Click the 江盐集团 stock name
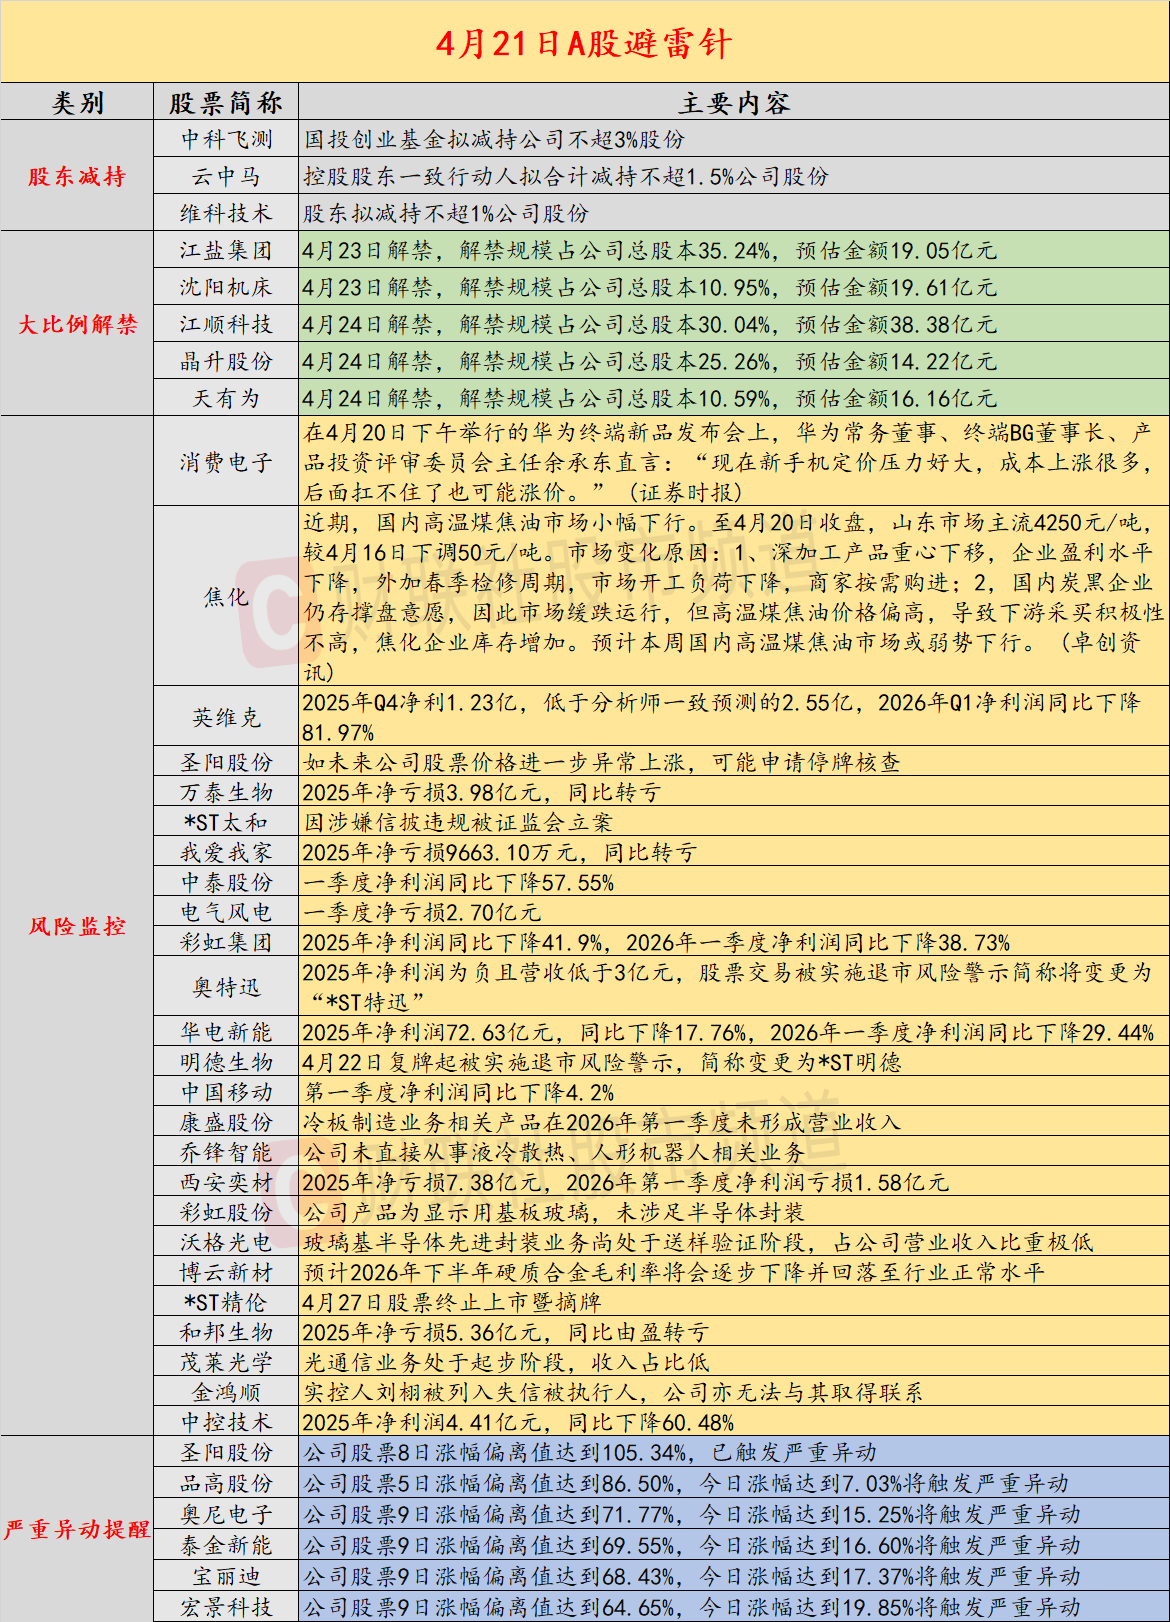This screenshot has width=1170, height=1622. tap(226, 251)
